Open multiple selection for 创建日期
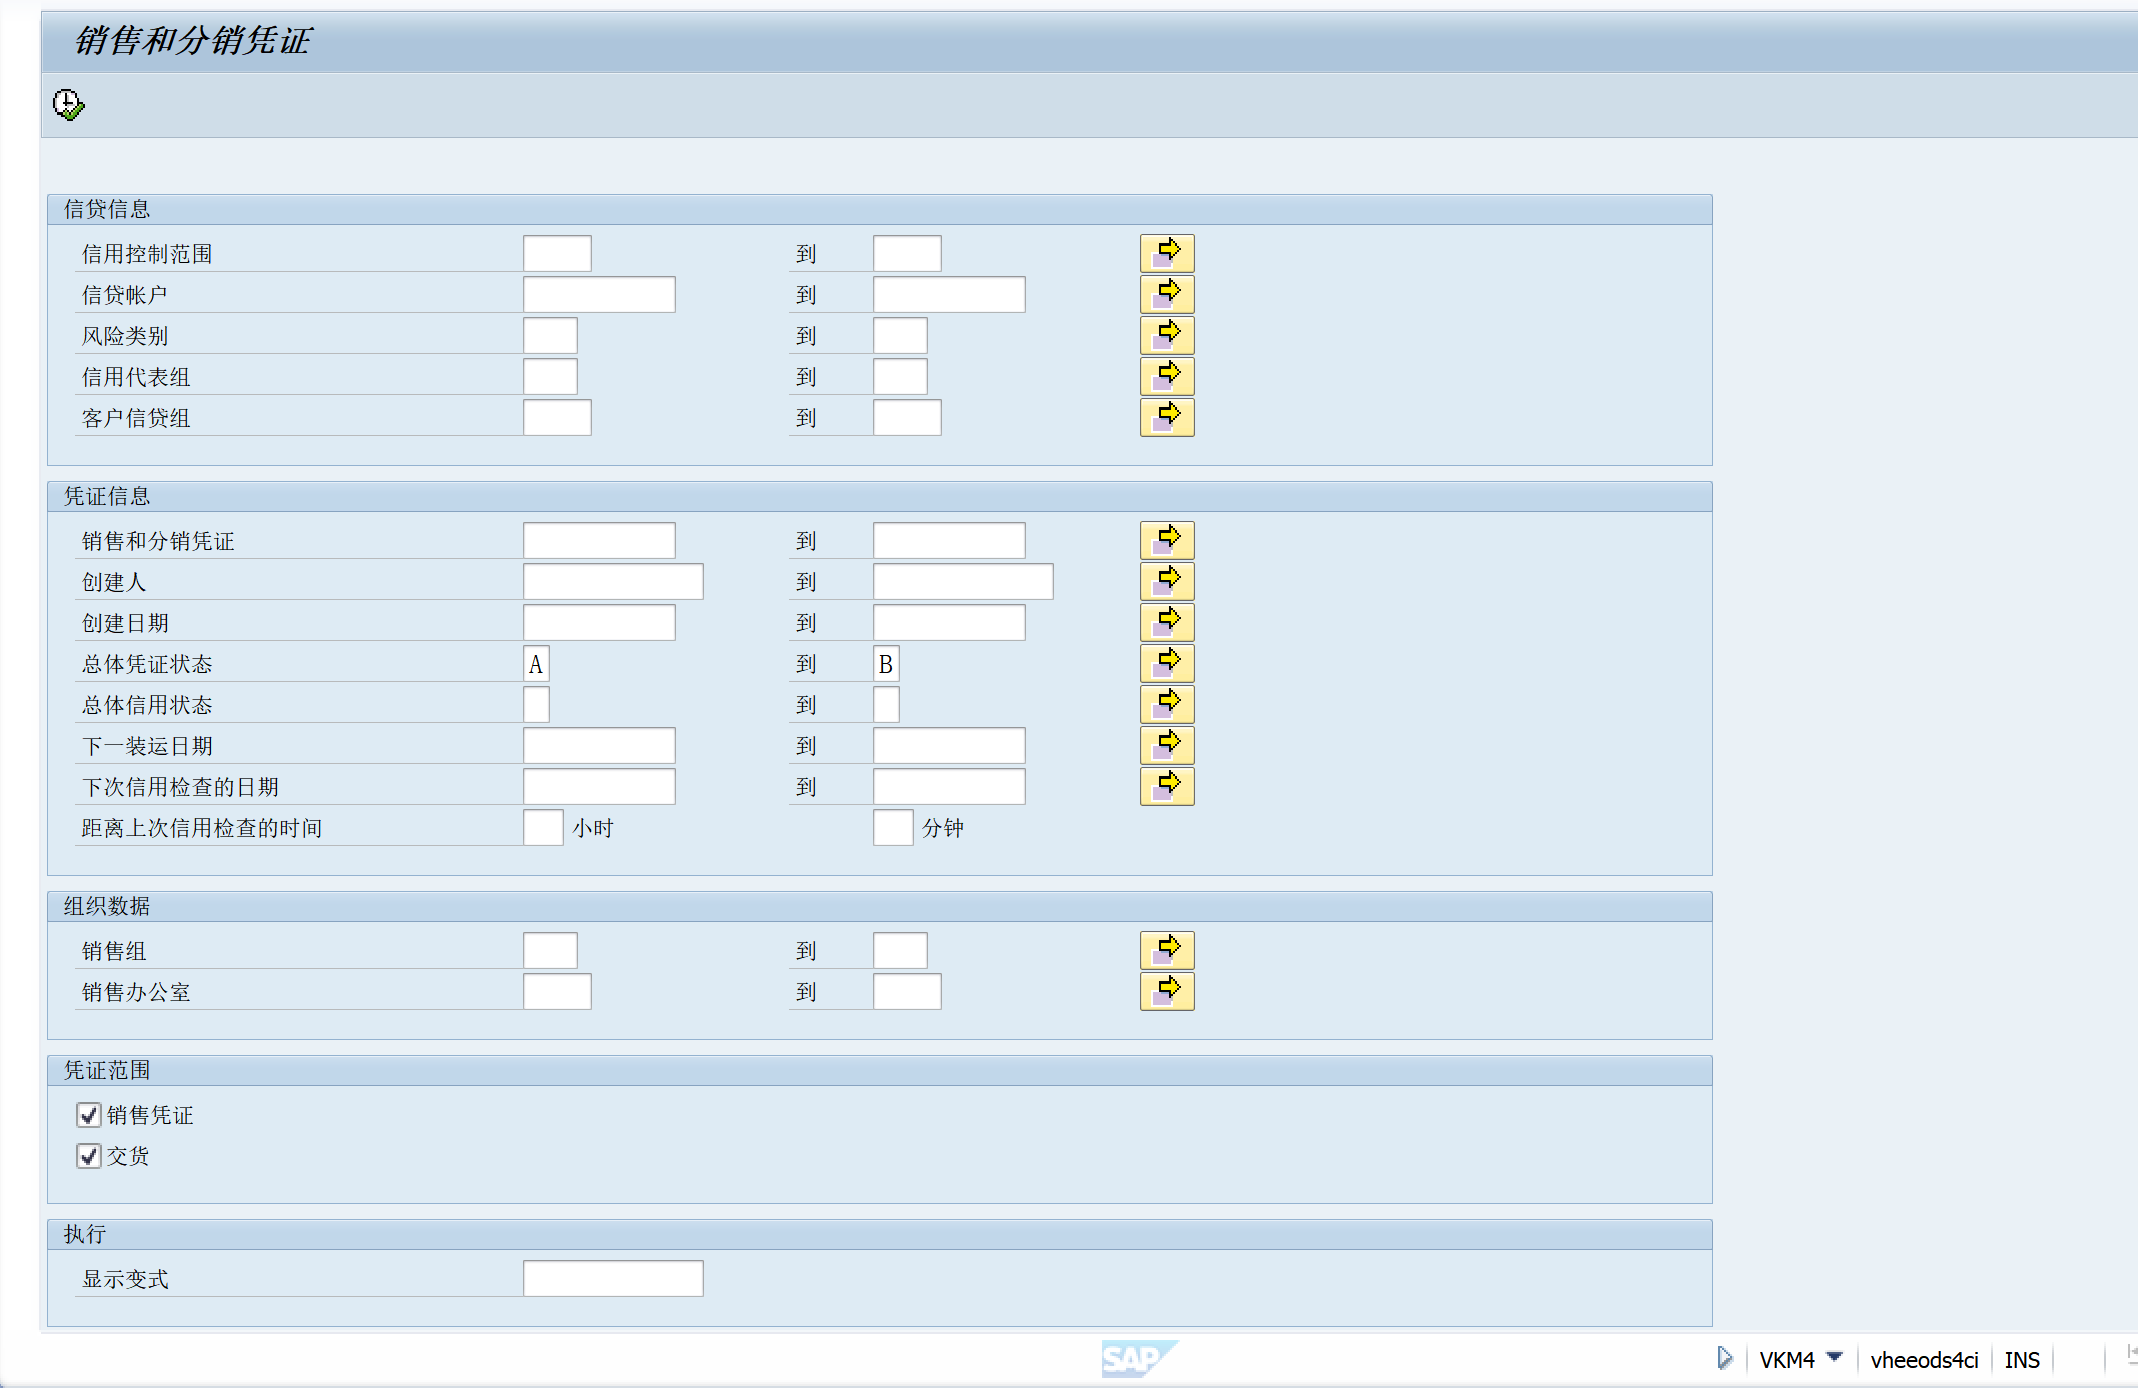The image size is (2138, 1388). tap(1167, 622)
